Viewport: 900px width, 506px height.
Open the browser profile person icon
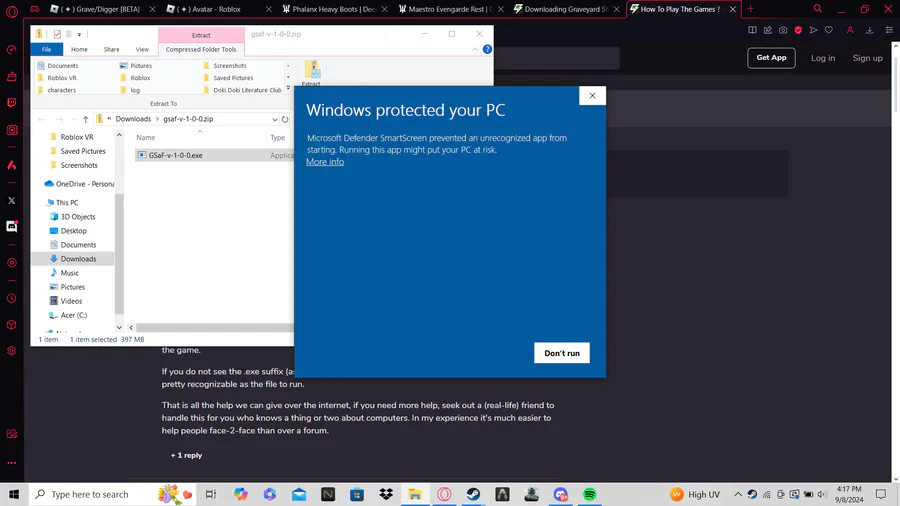point(850,30)
